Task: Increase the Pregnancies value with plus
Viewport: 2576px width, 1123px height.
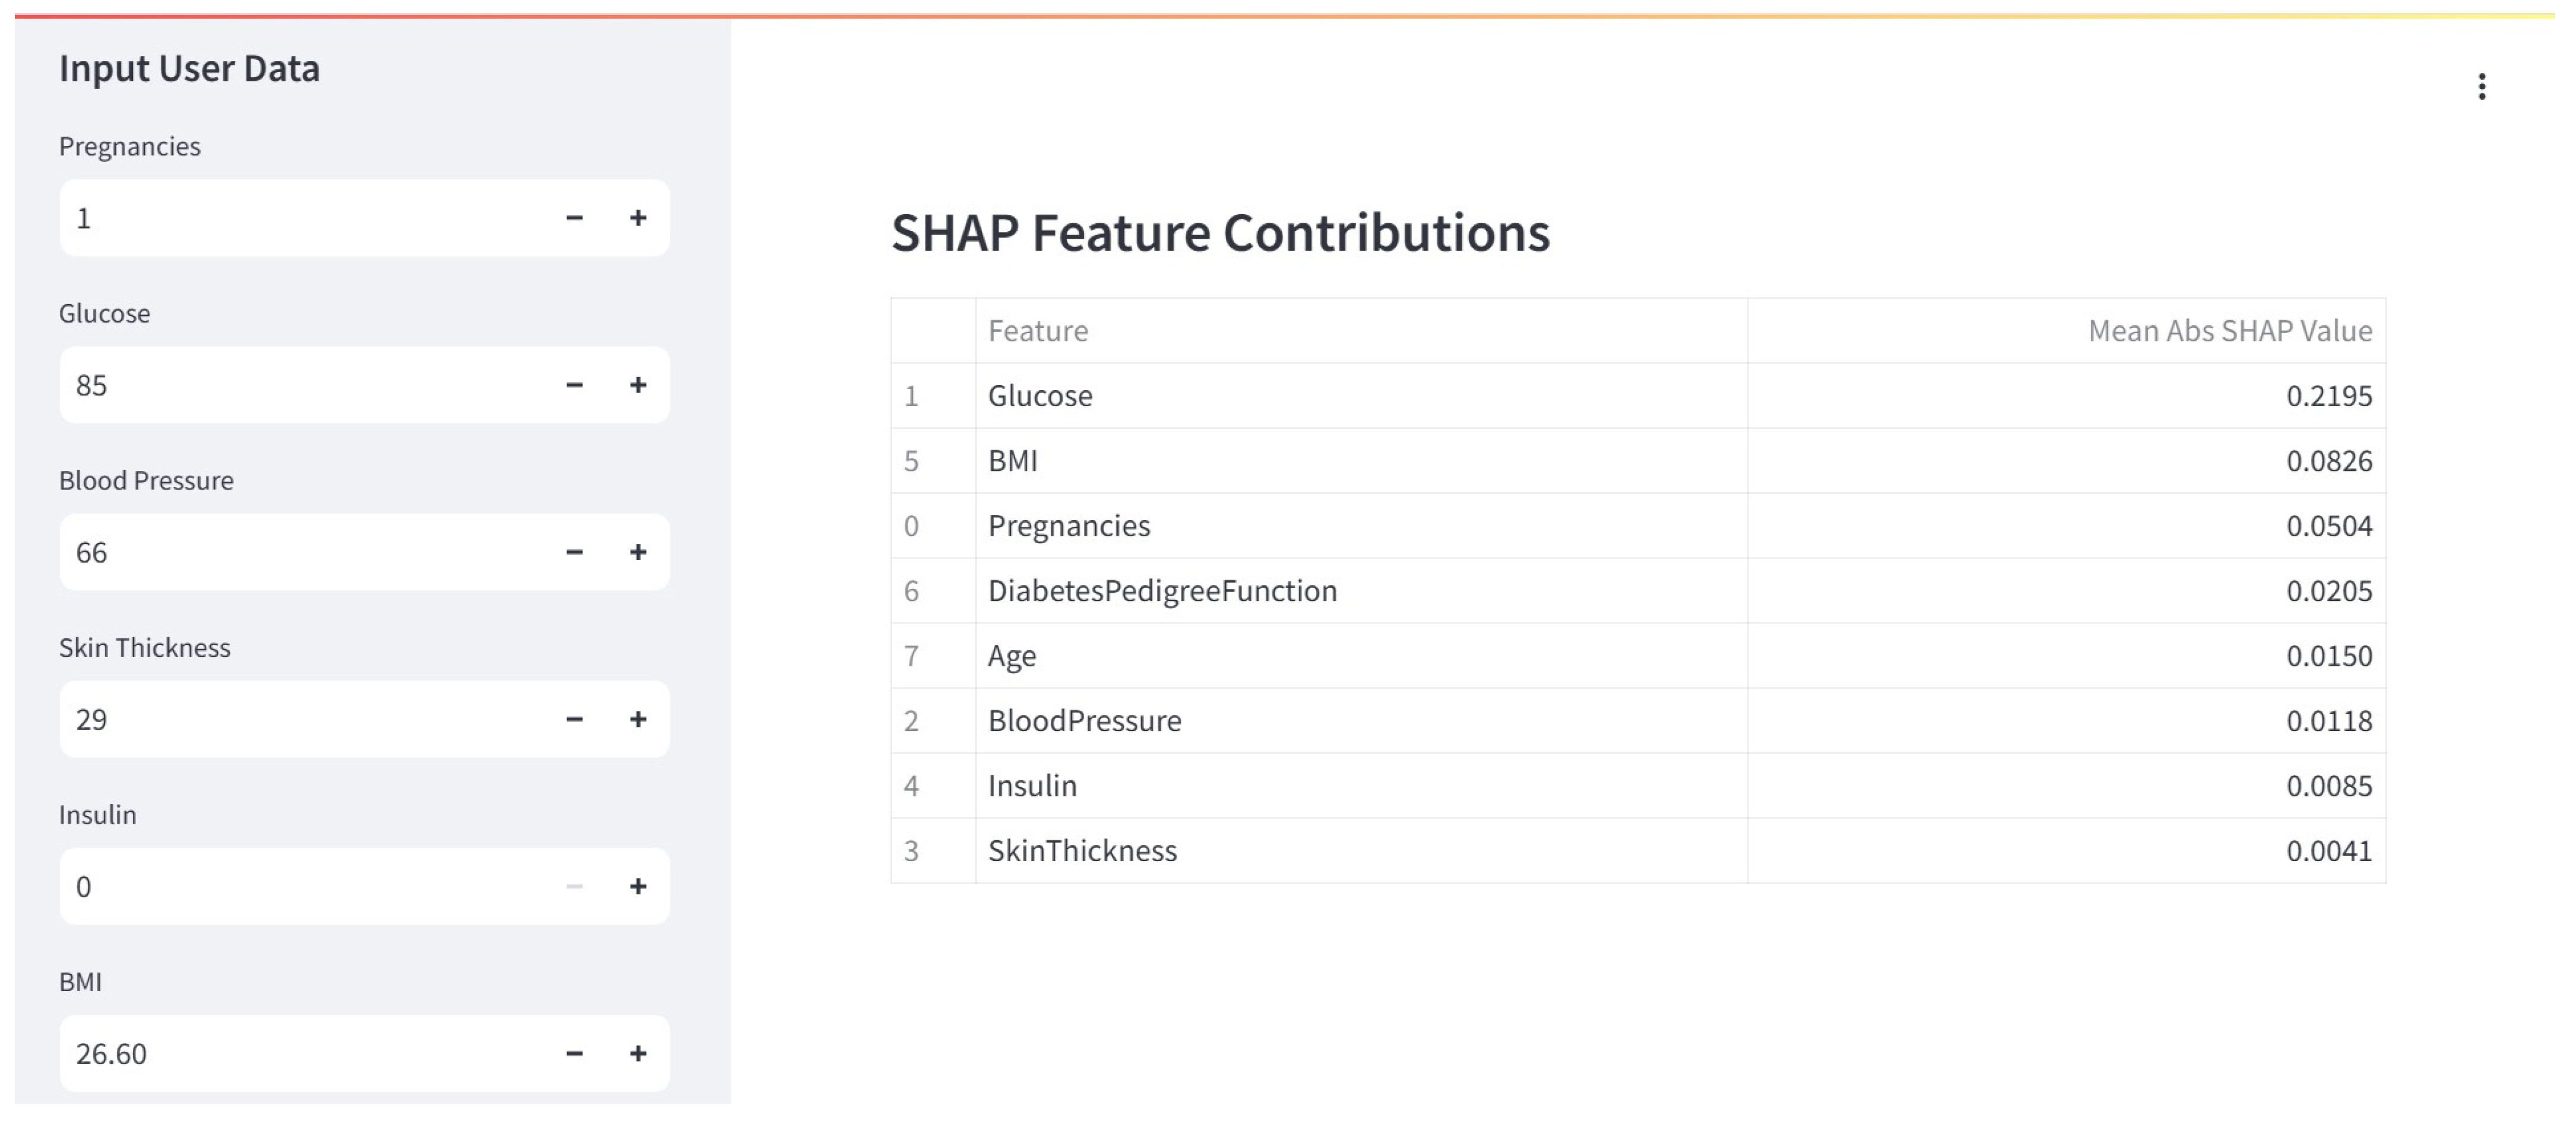Action: point(638,218)
